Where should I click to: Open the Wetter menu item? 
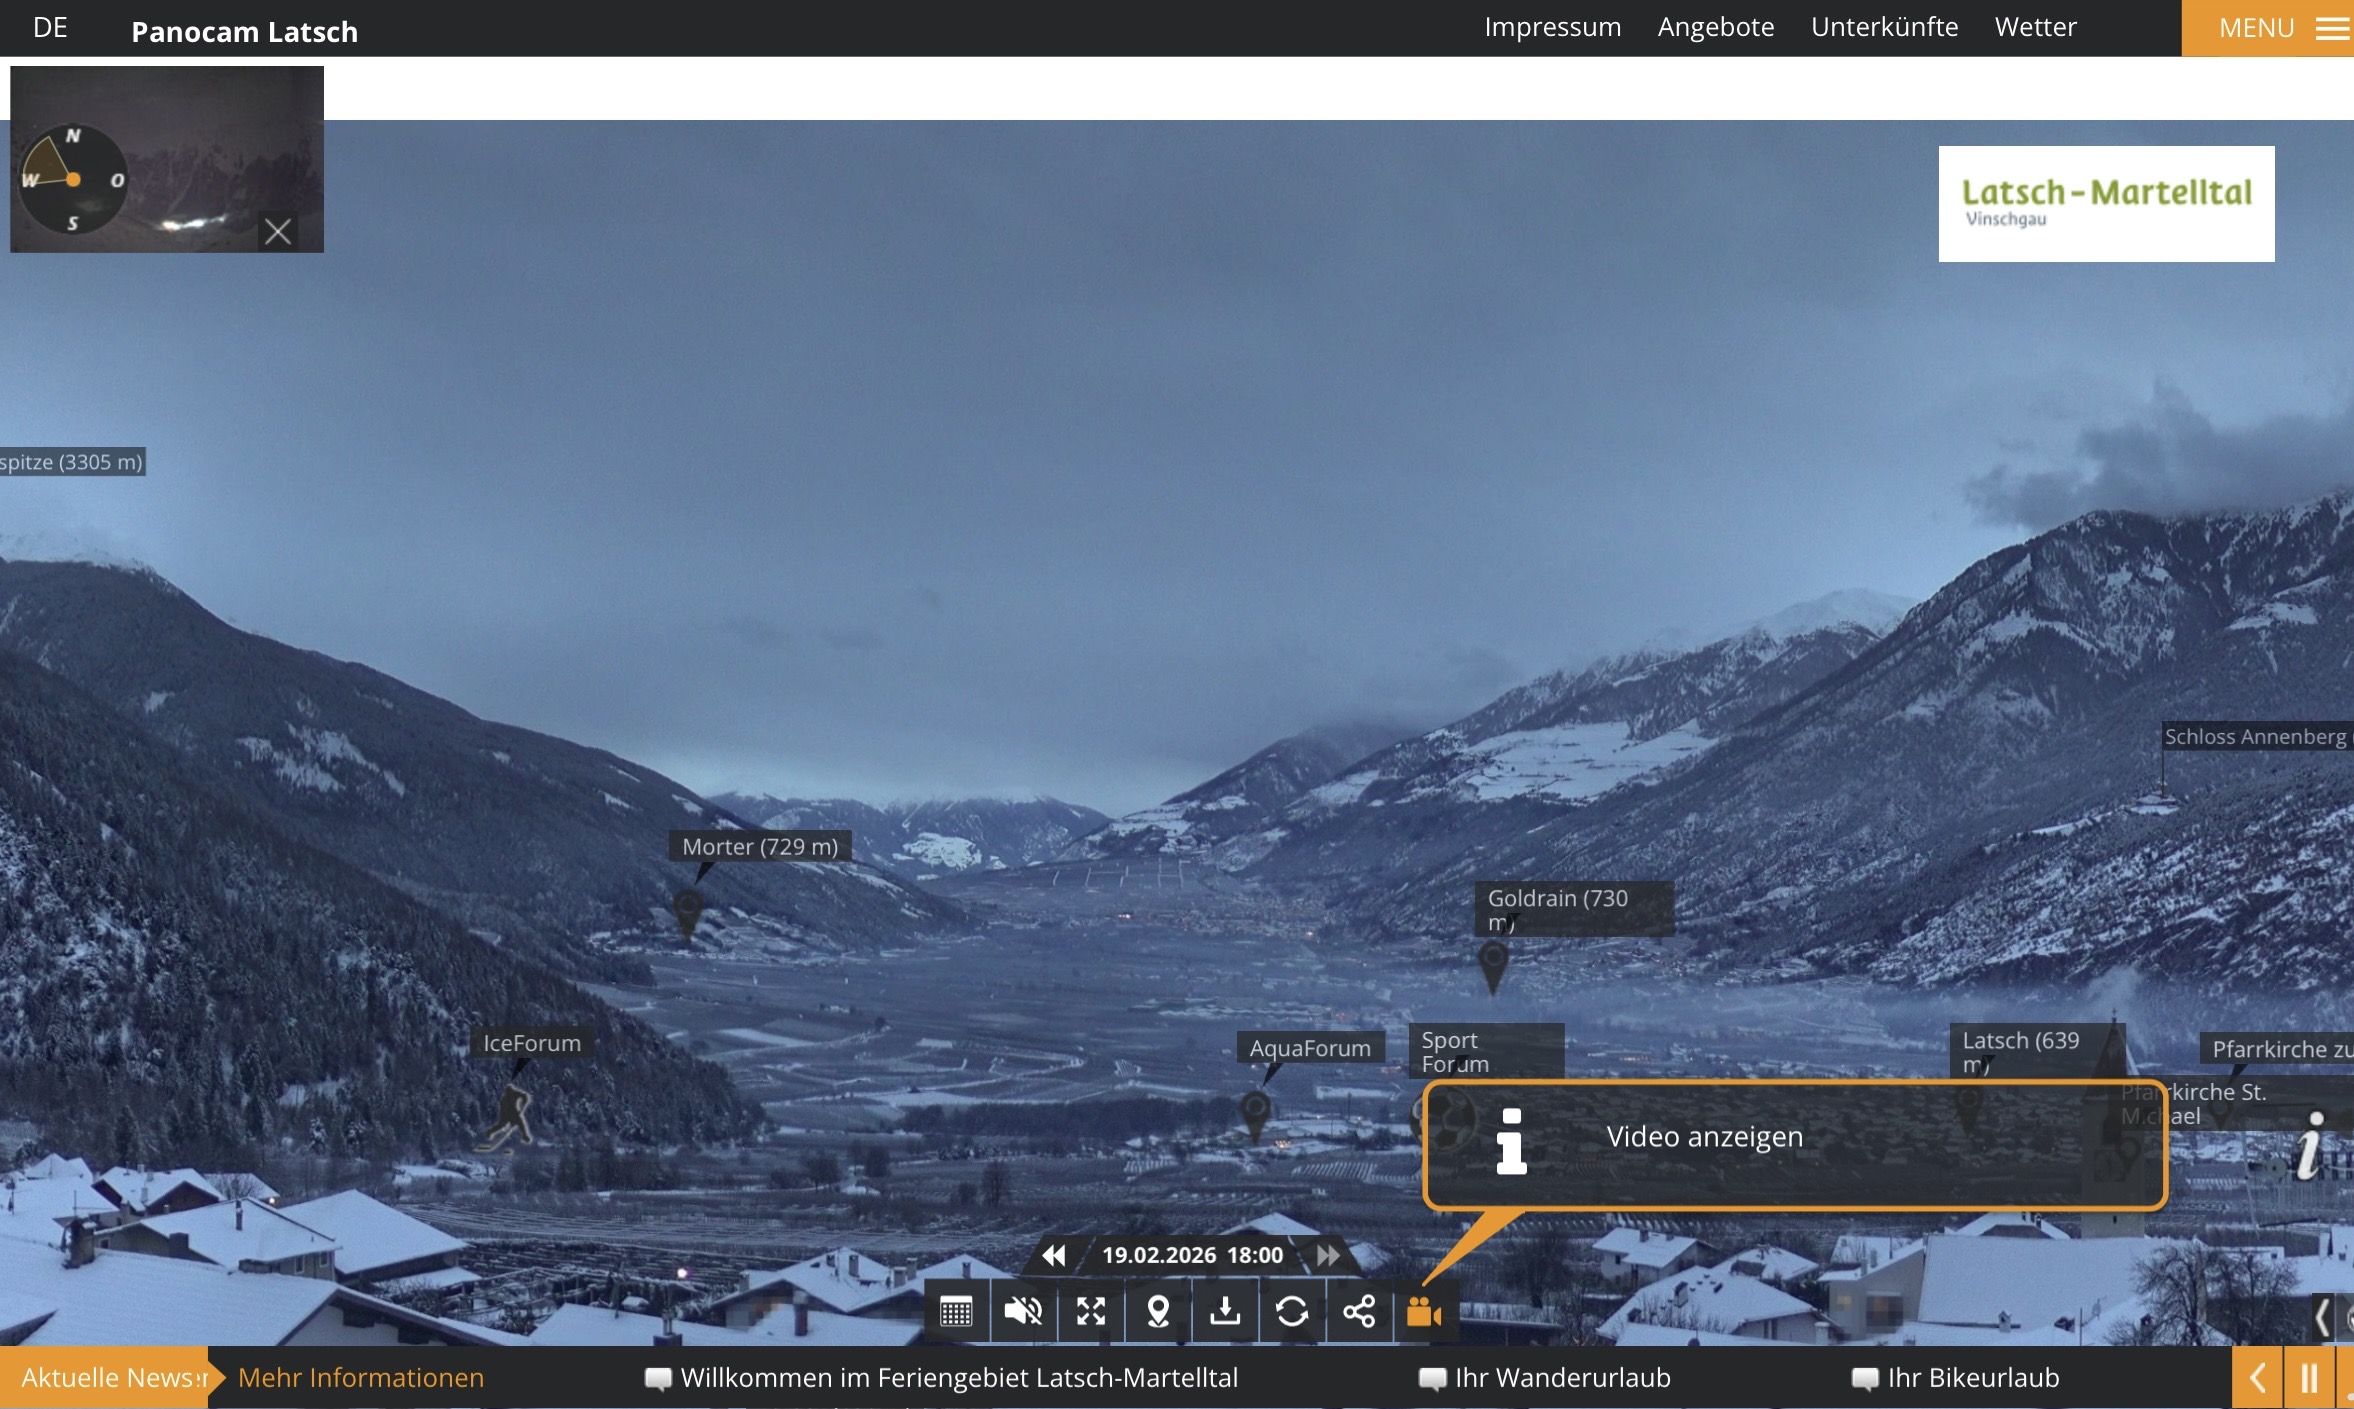(2035, 27)
